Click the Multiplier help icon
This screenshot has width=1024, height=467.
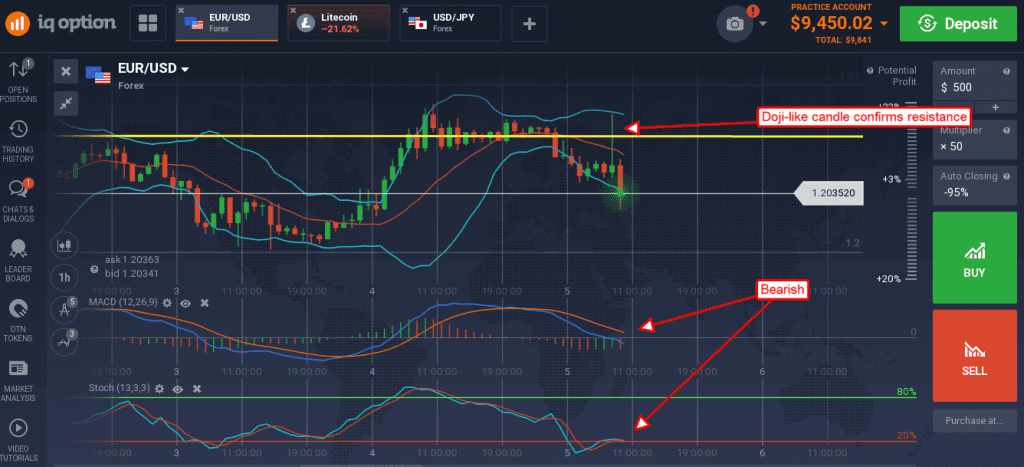[x=1006, y=130]
